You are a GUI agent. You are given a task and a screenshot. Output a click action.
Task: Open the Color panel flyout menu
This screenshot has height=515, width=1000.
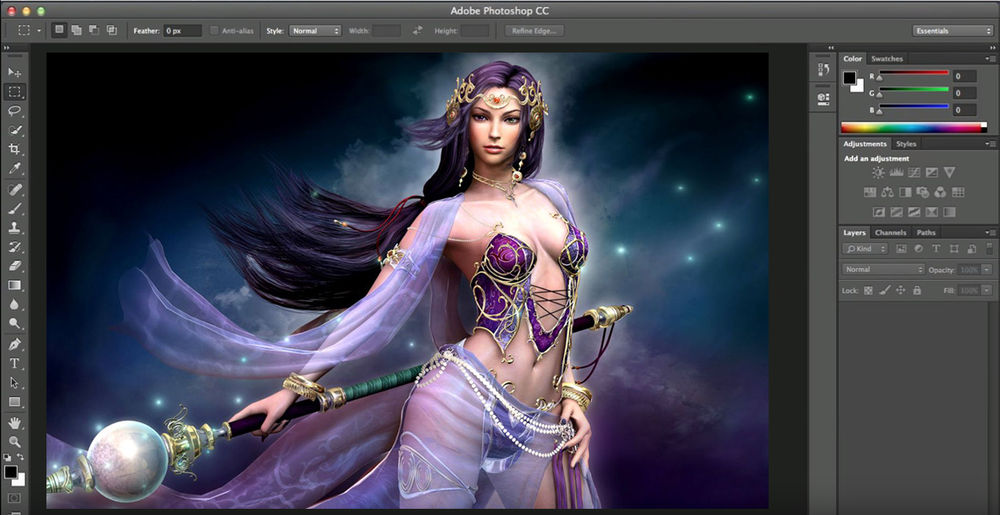coord(989,59)
